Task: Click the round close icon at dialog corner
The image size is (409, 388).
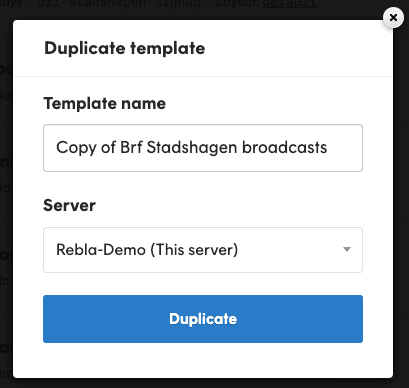Action: pyautogui.click(x=393, y=17)
